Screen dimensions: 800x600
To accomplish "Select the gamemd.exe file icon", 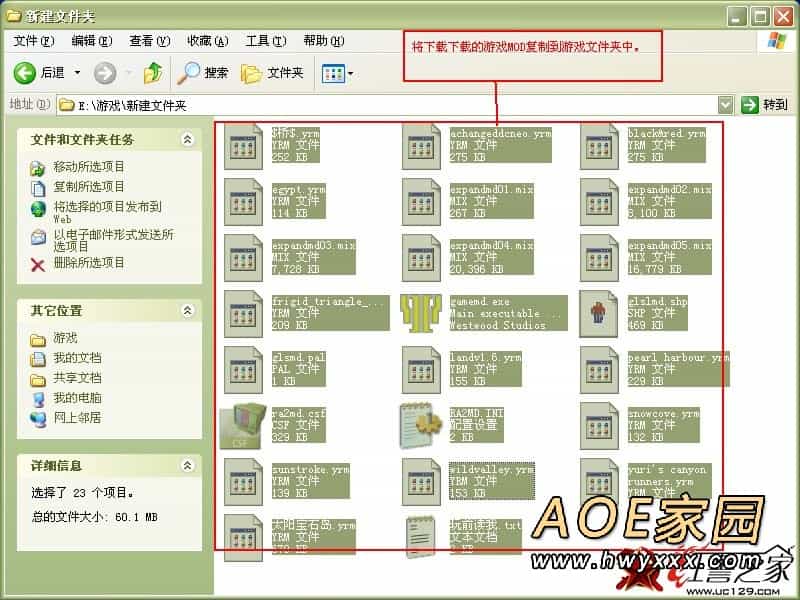I will 421,312.
